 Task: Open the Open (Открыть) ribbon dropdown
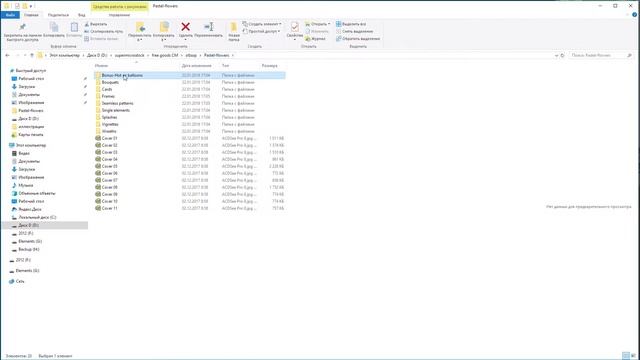point(318,24)
